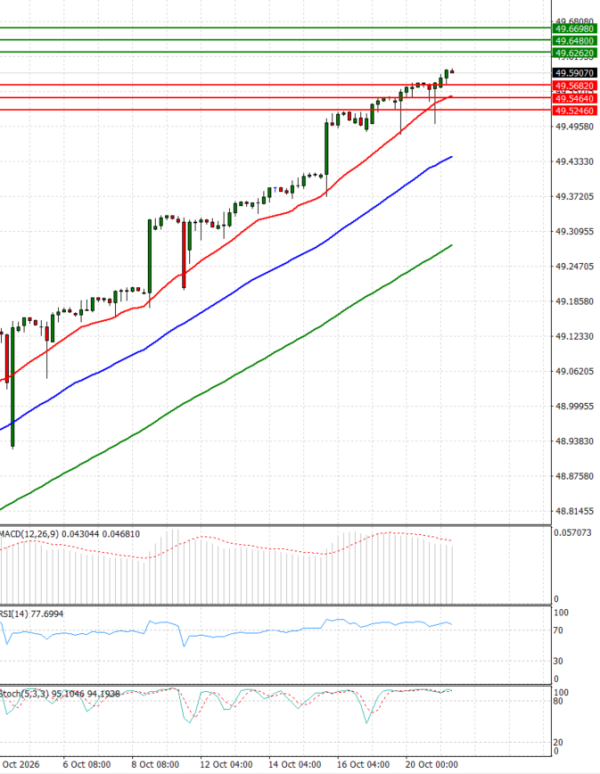Click the 16 Oct 04:00 time label
The image size is (600, 774).
click(x=363, y=764)
